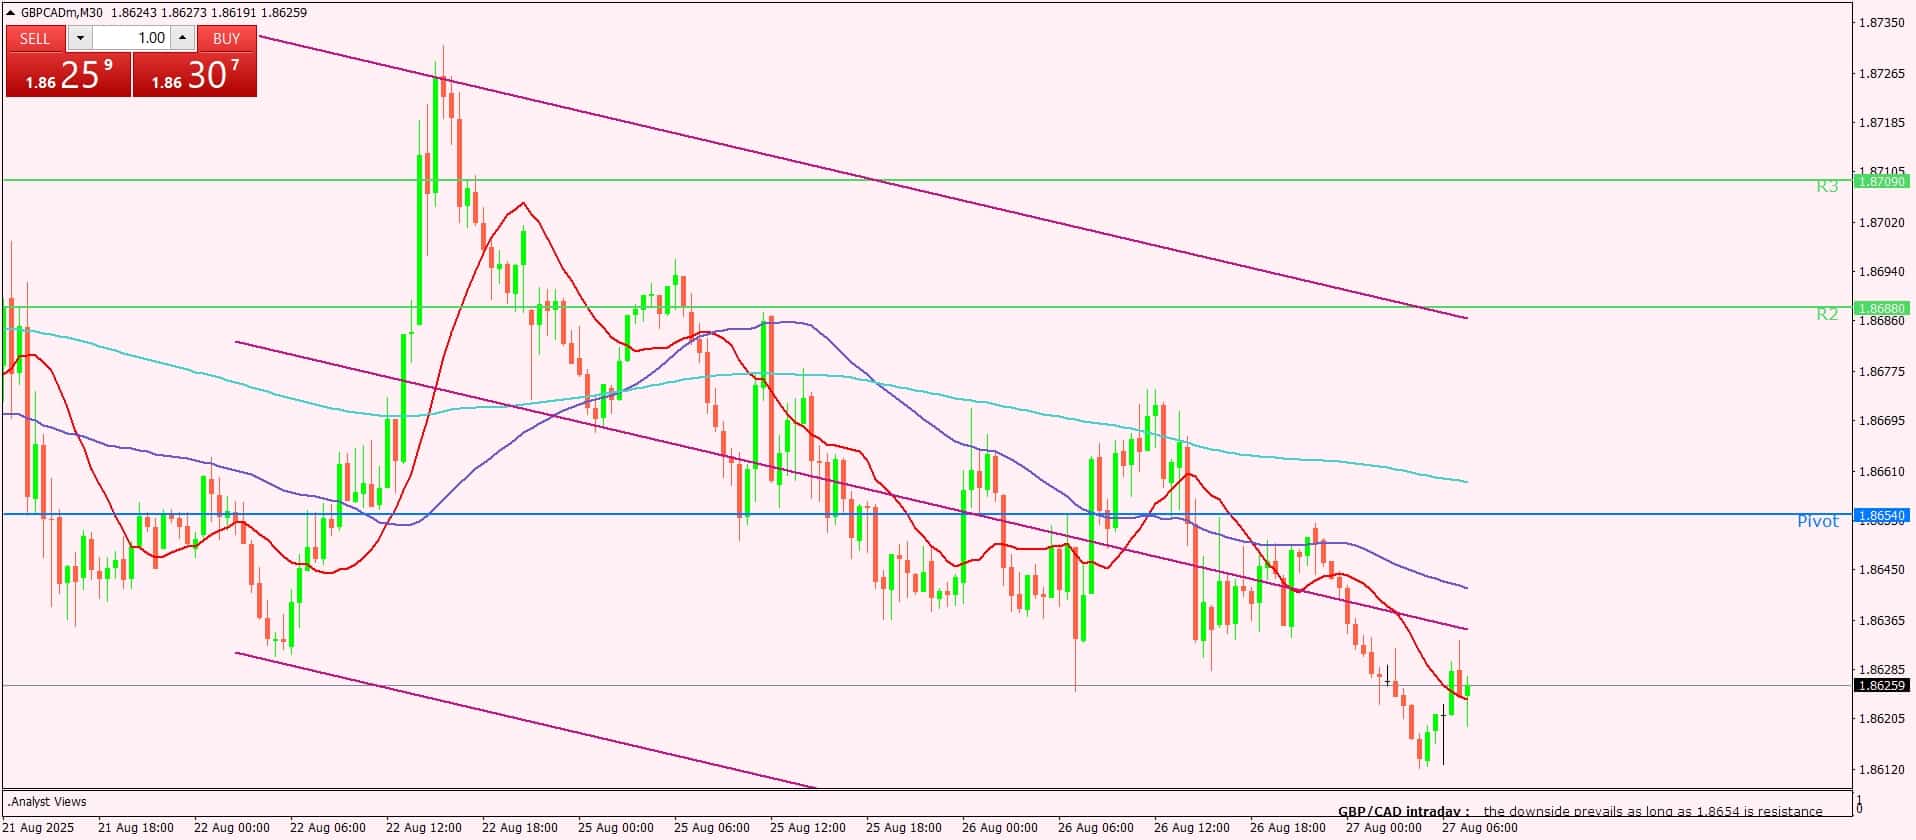Viewport: 1916px width, 840px height.
Task: Toggle the one-click trading panel triangle beside GBPCADm
Action: (x=11, y=13)
